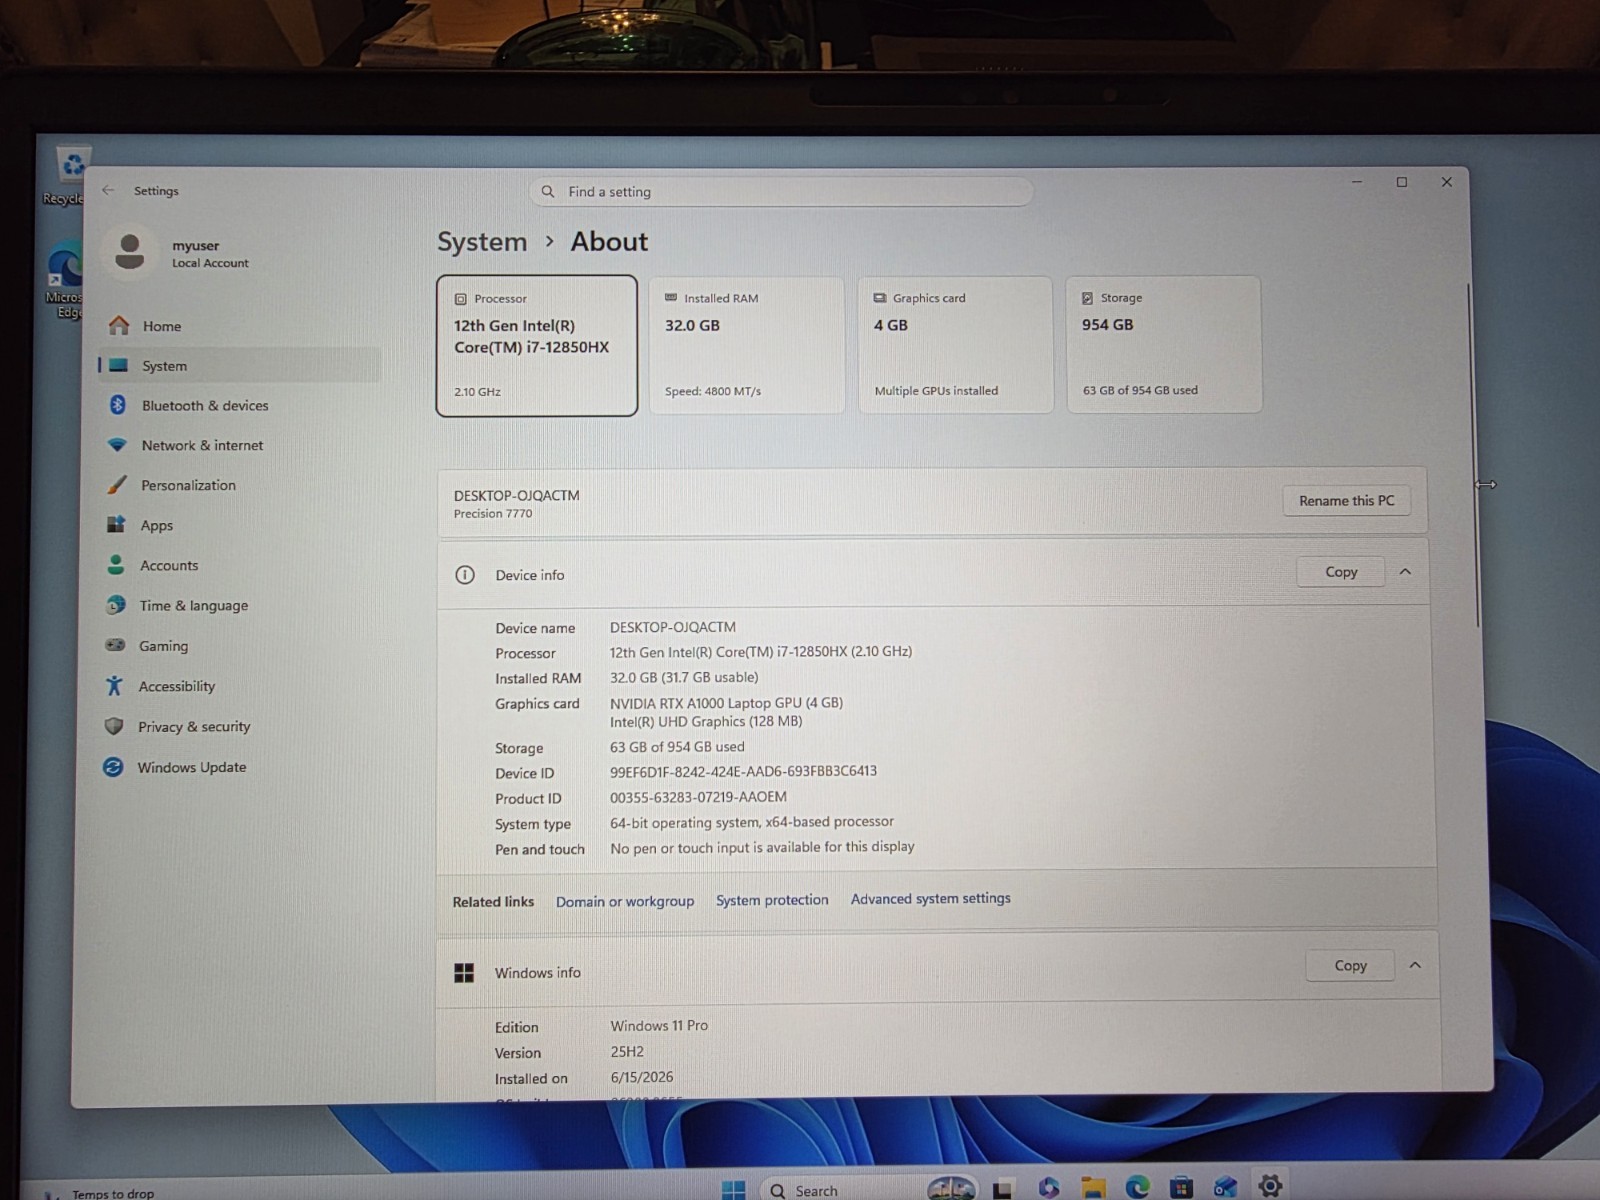Select the Processor info card
Viewport: 1600px width, 1200px height.
pos(537,346)
